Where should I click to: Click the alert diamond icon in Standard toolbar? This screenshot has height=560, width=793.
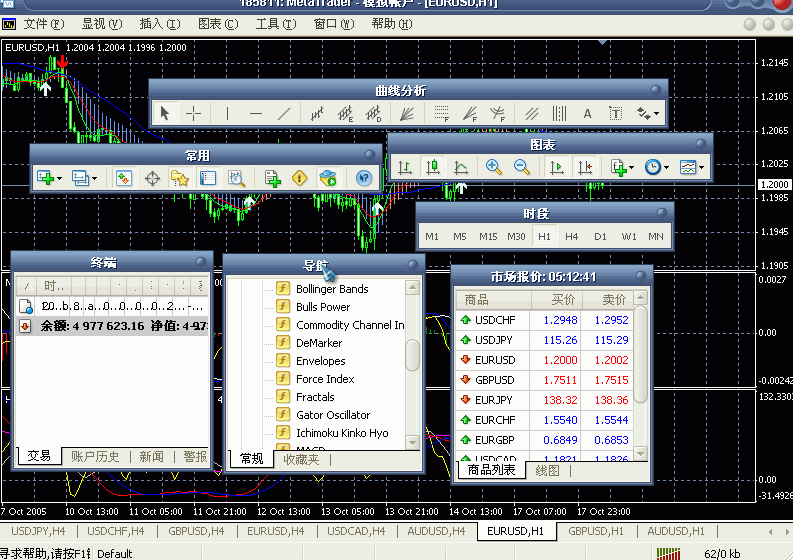coord(300,178)
